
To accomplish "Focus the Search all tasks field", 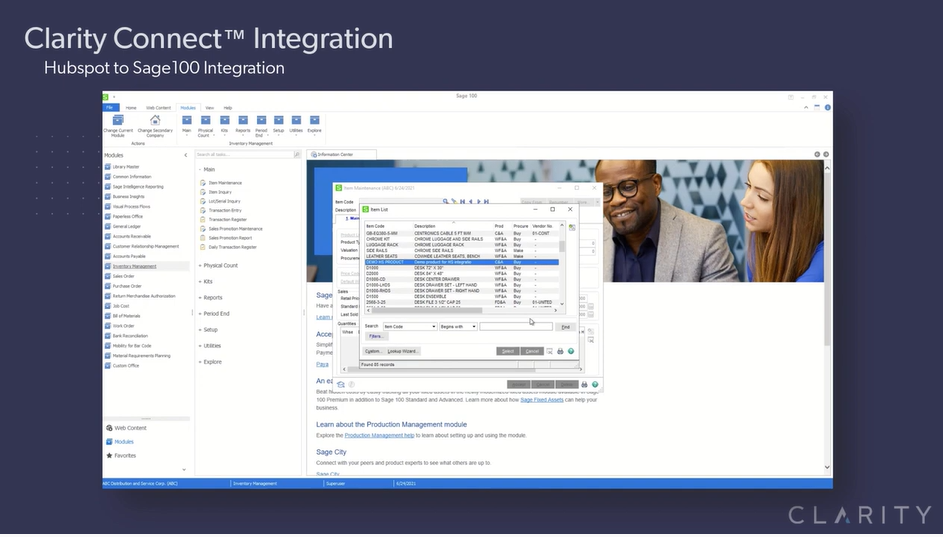I will click(x=244, y=155).
